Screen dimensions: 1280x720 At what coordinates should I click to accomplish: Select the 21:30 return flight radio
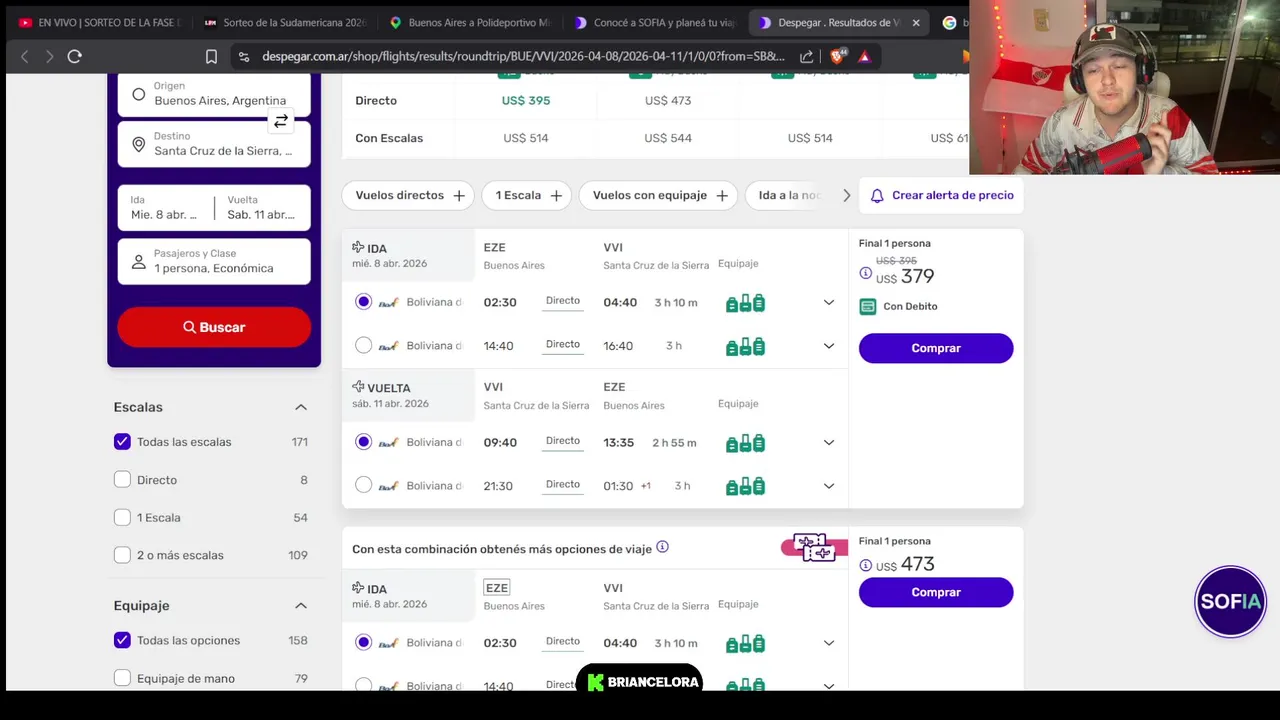click(x=363, y=485)
